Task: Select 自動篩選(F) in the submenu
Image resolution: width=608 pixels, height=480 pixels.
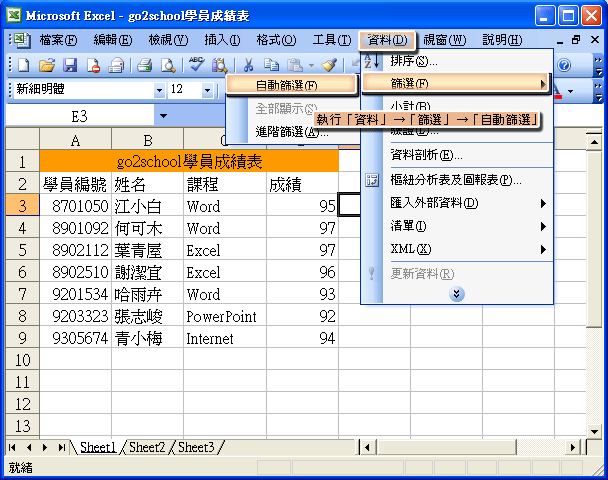Action: [x=287, y=85]
